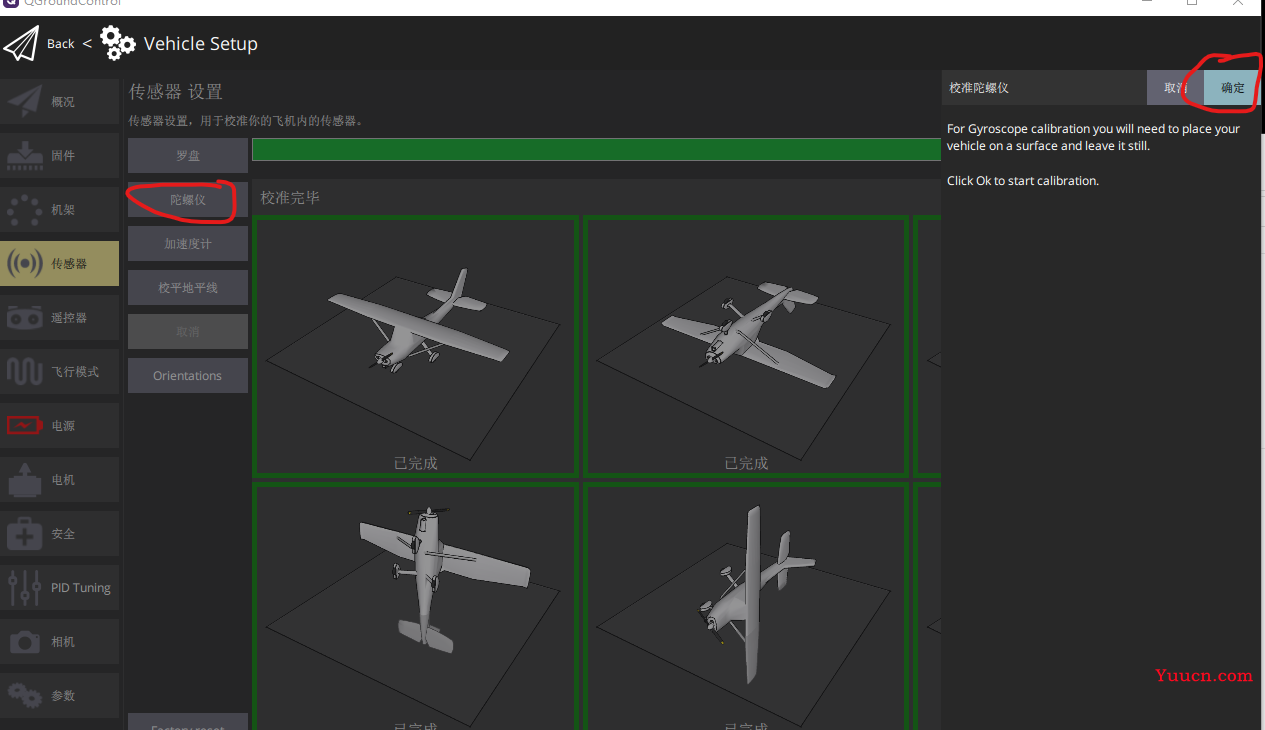Click the 罗盘 compass calibration button
Viewport: 1265px width, 730px height.
pyautogui.click(x=188, y=156)
